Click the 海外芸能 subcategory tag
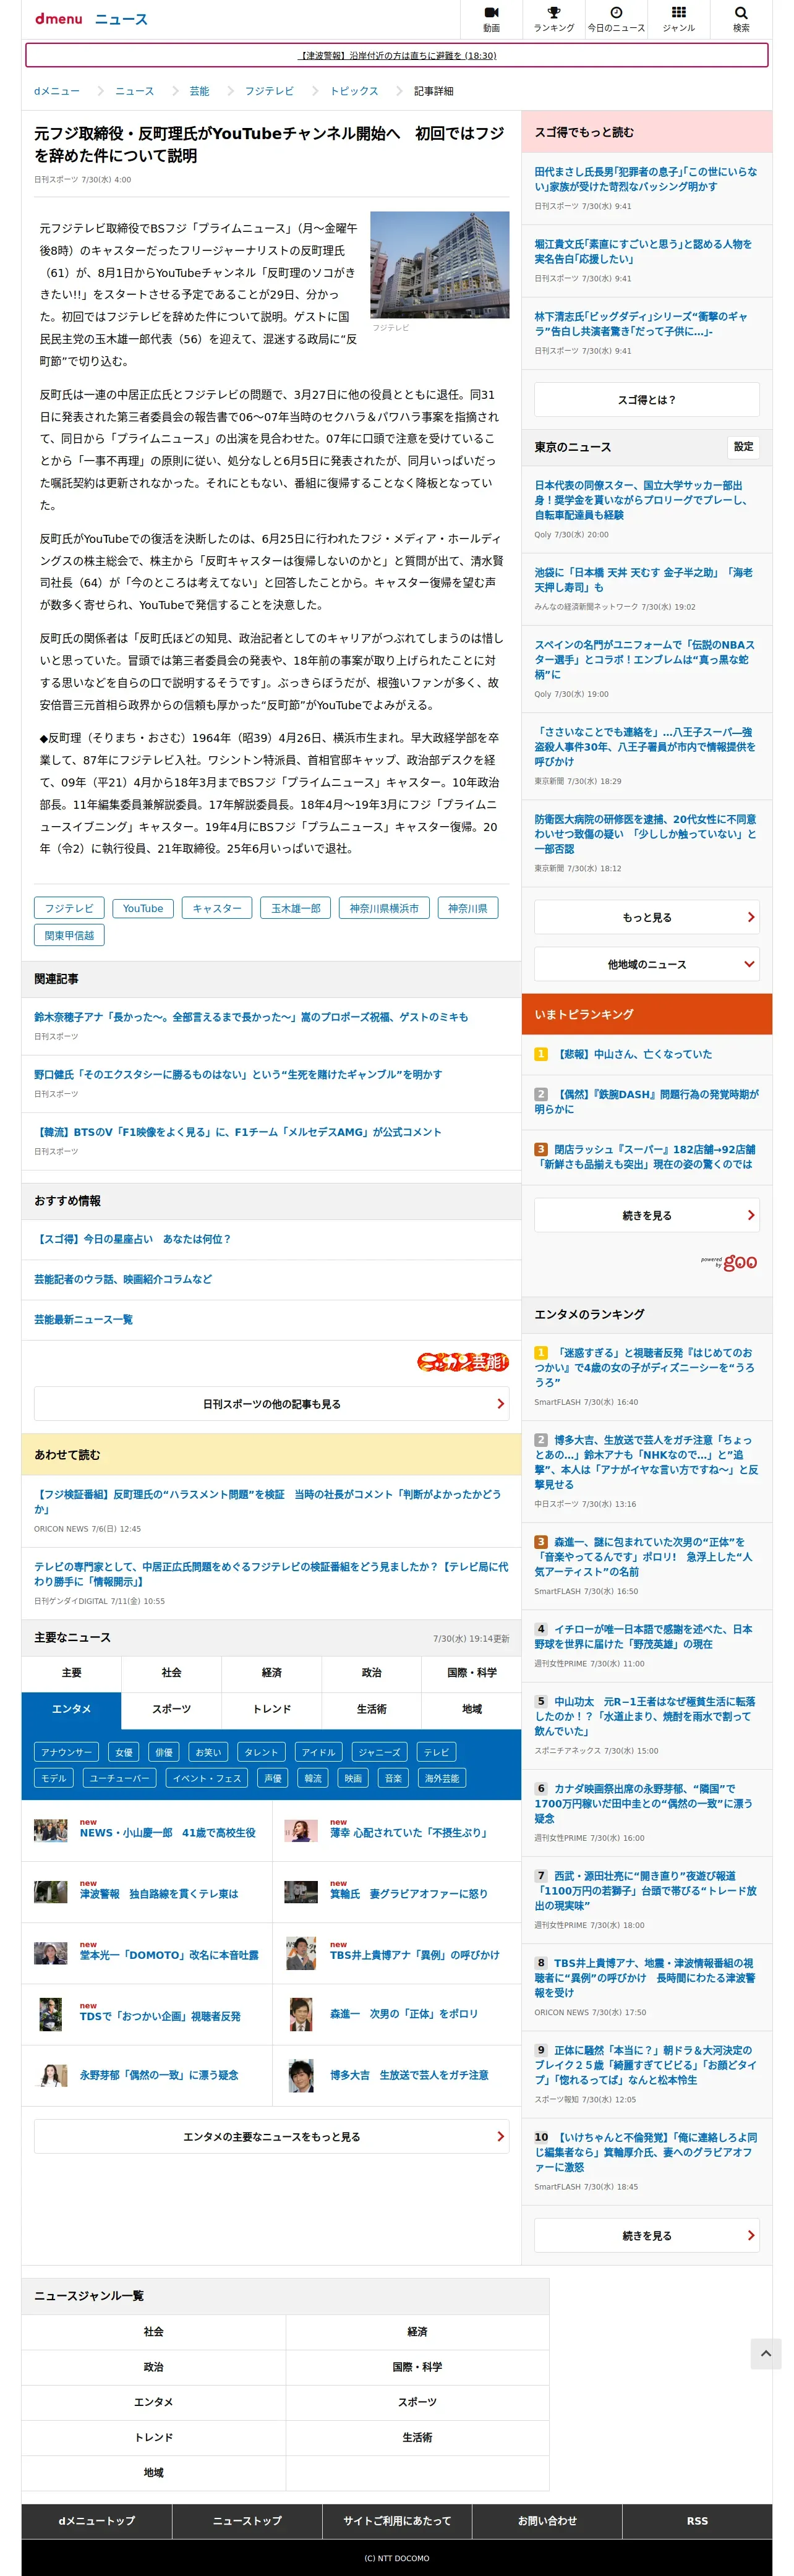 click(x=442, y=1778)
